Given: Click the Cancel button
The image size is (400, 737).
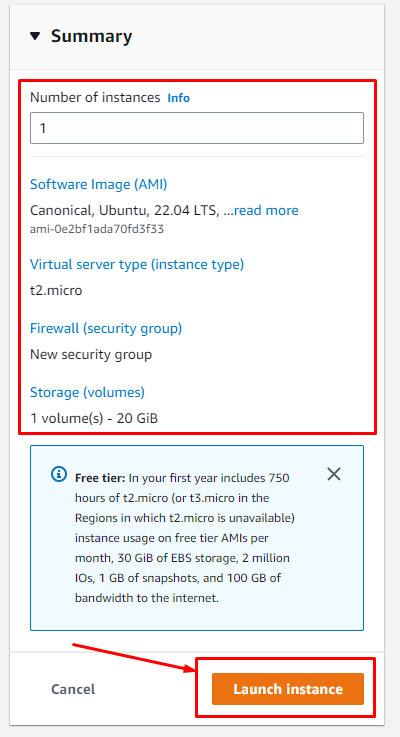Looking at the screenshot, I should pos(73,689).
